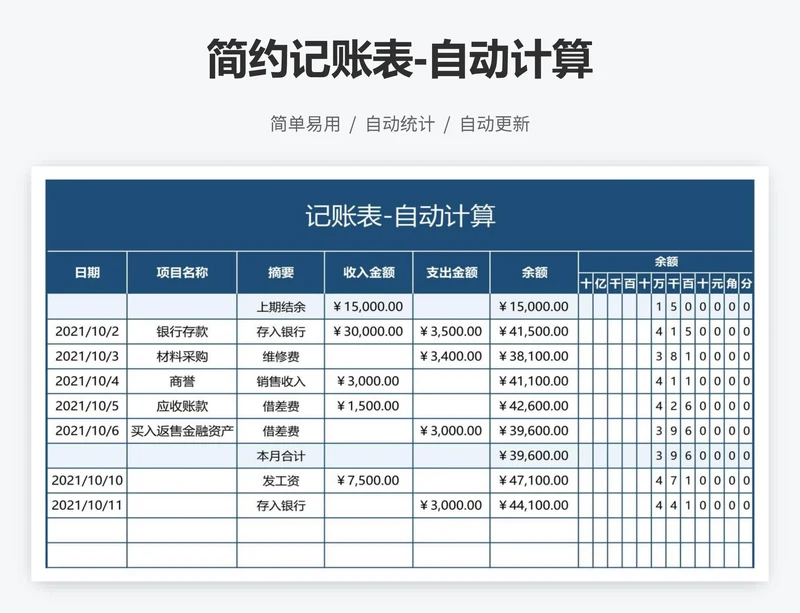Click the balance cell ¥42,600.00
The height and width of the screenshot is (613, 800).
coord(534,406)
